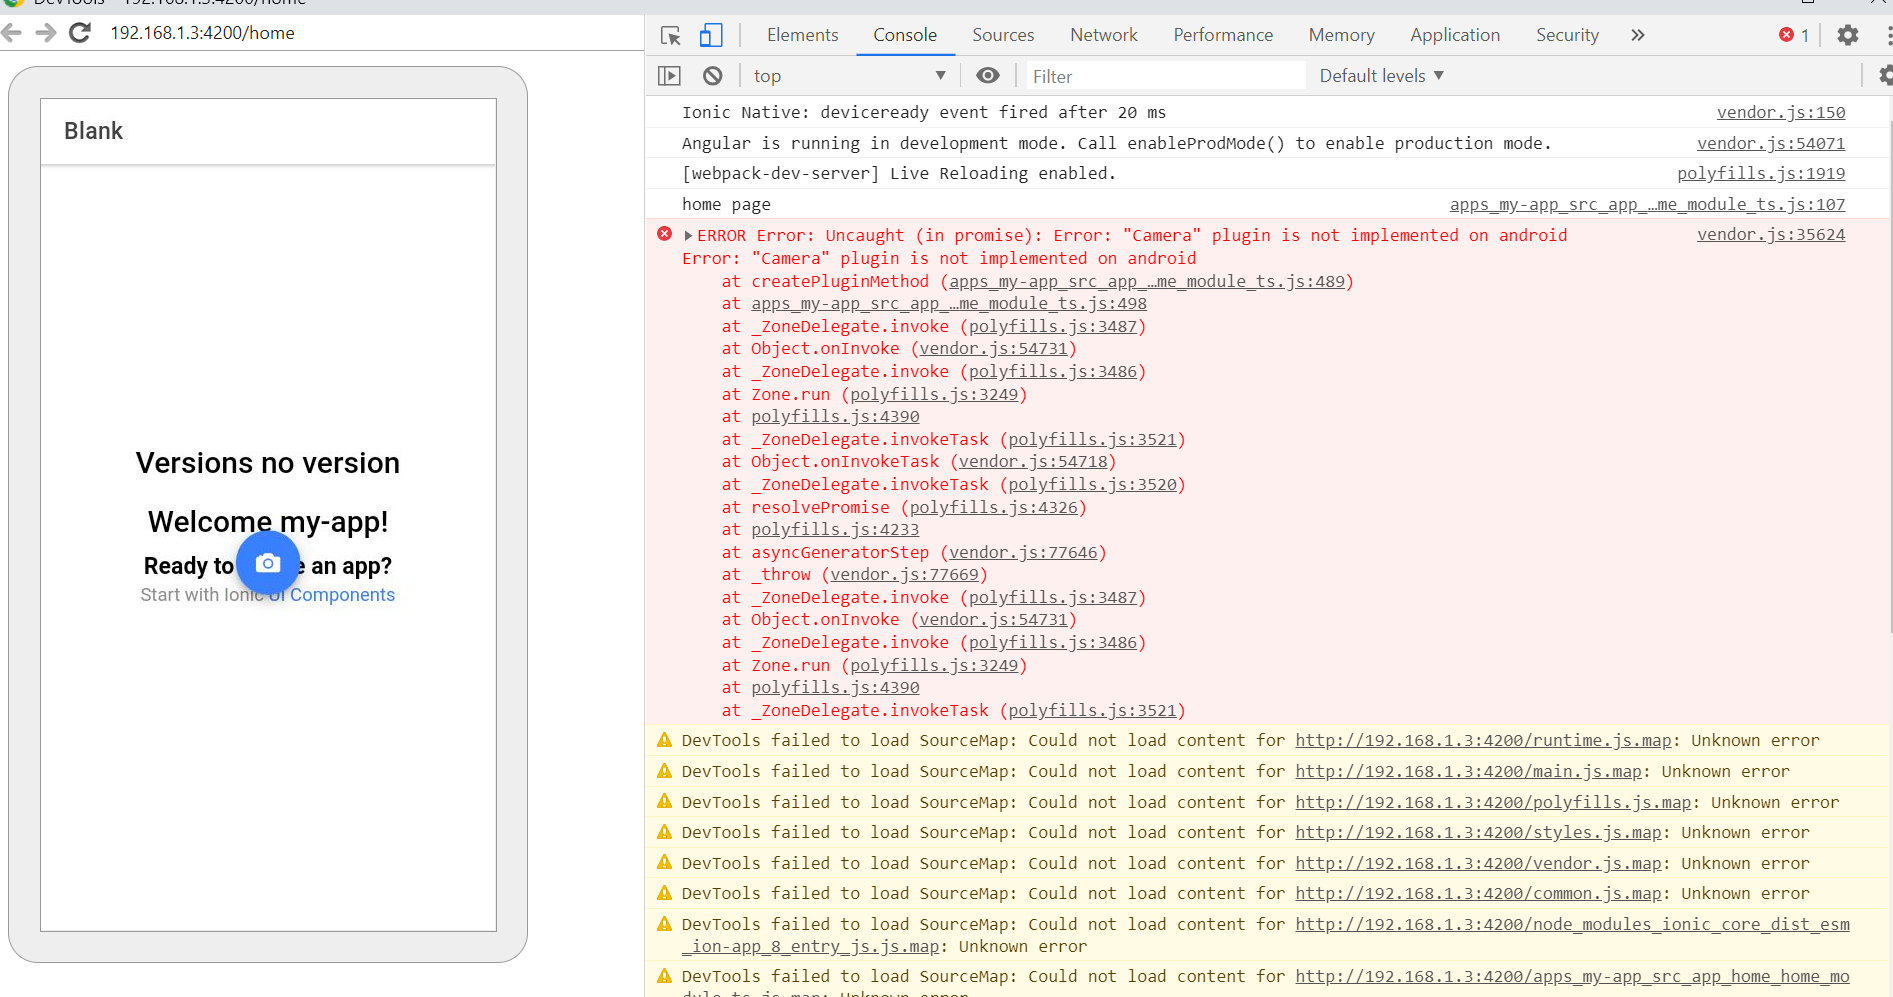Click the 'Versions no version' heading
The height and width of the screenshot is (997, 1893).
coord(268,463)
